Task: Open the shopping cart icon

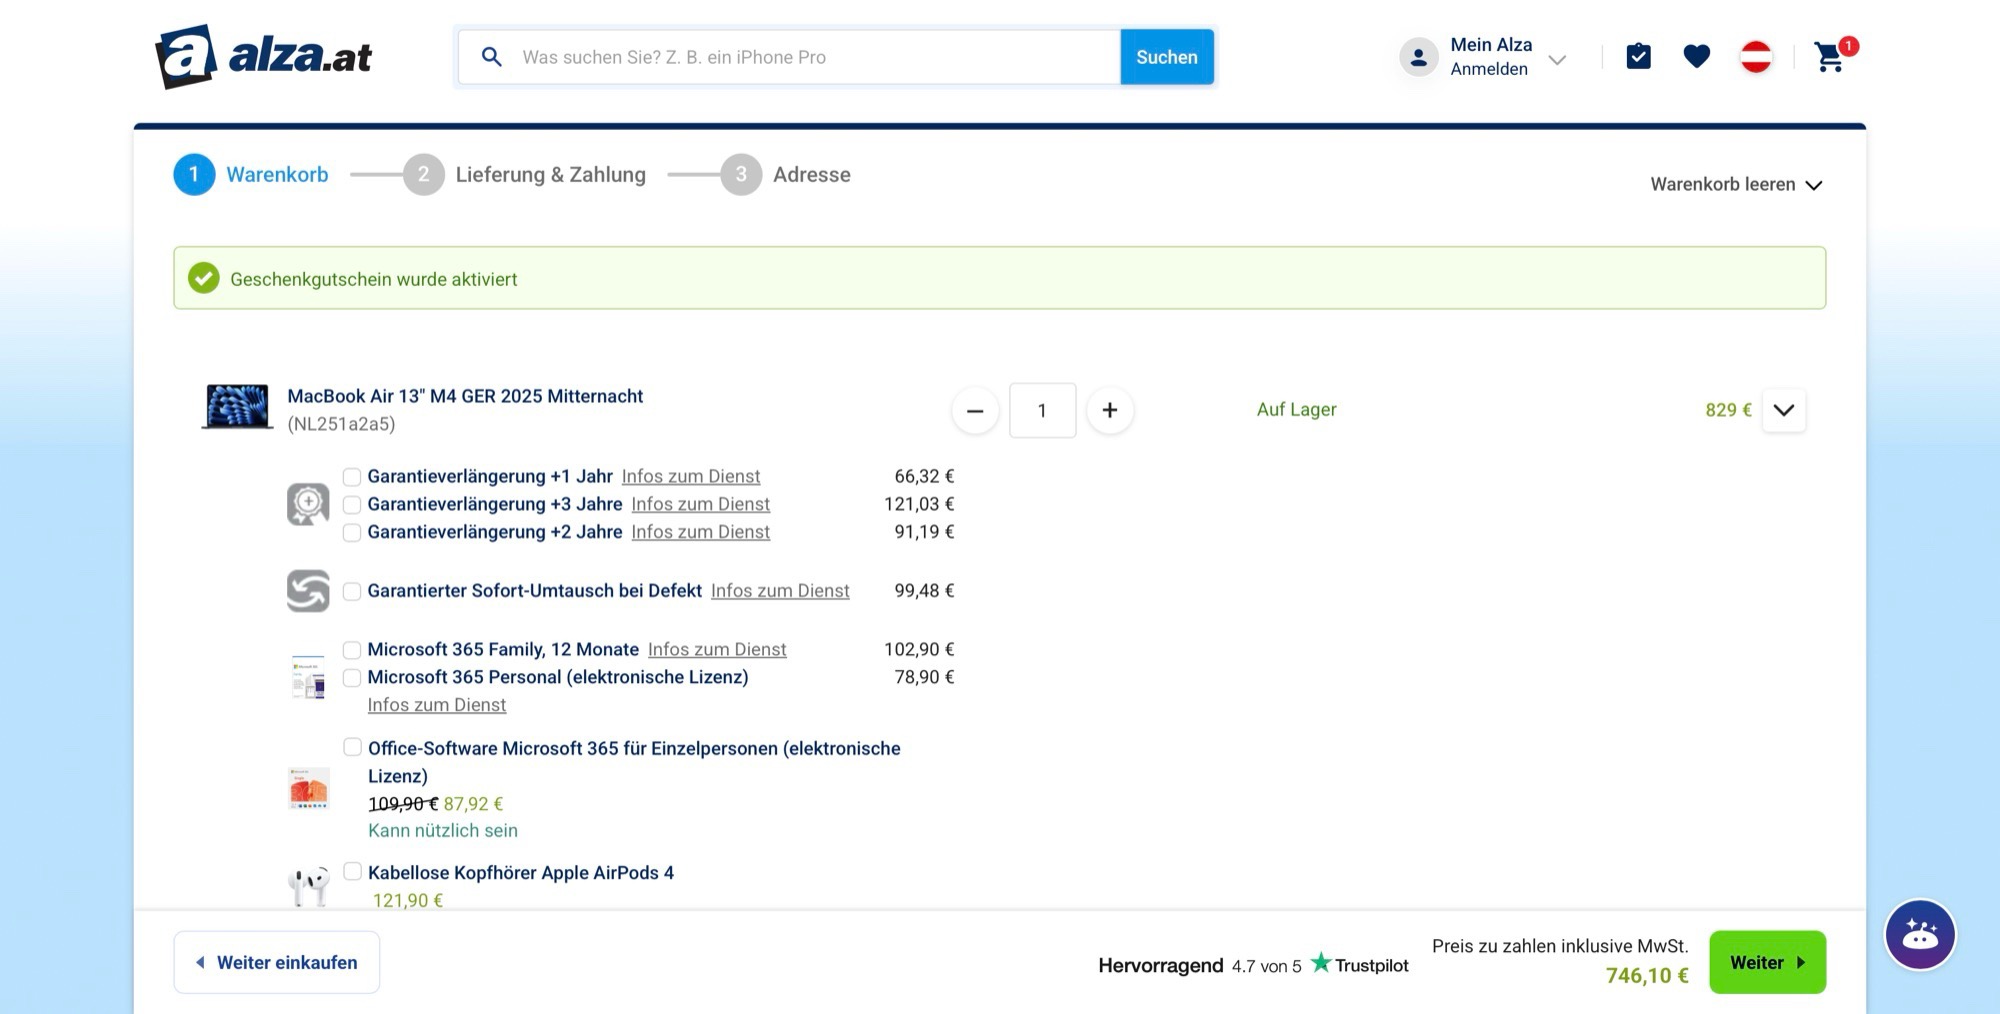Action: coord(1830,57)
